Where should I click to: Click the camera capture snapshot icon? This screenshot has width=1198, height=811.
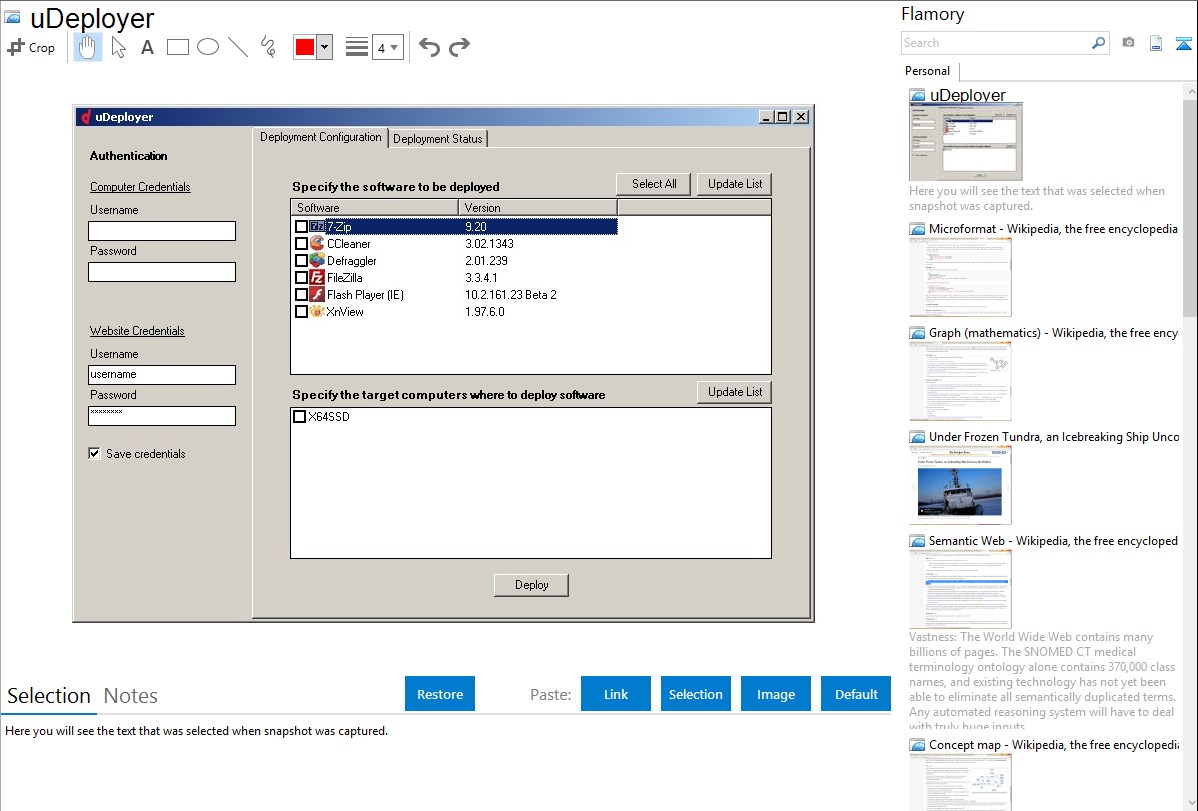point(1128,43)
